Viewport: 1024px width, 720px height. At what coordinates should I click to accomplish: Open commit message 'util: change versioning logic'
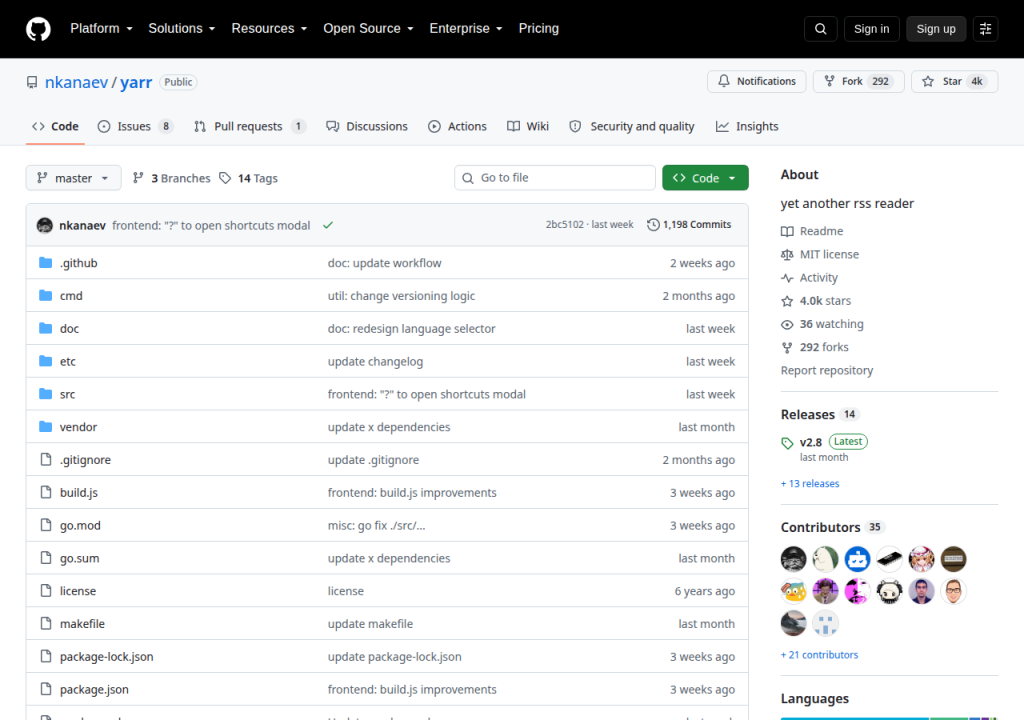[x=401, y=296]
